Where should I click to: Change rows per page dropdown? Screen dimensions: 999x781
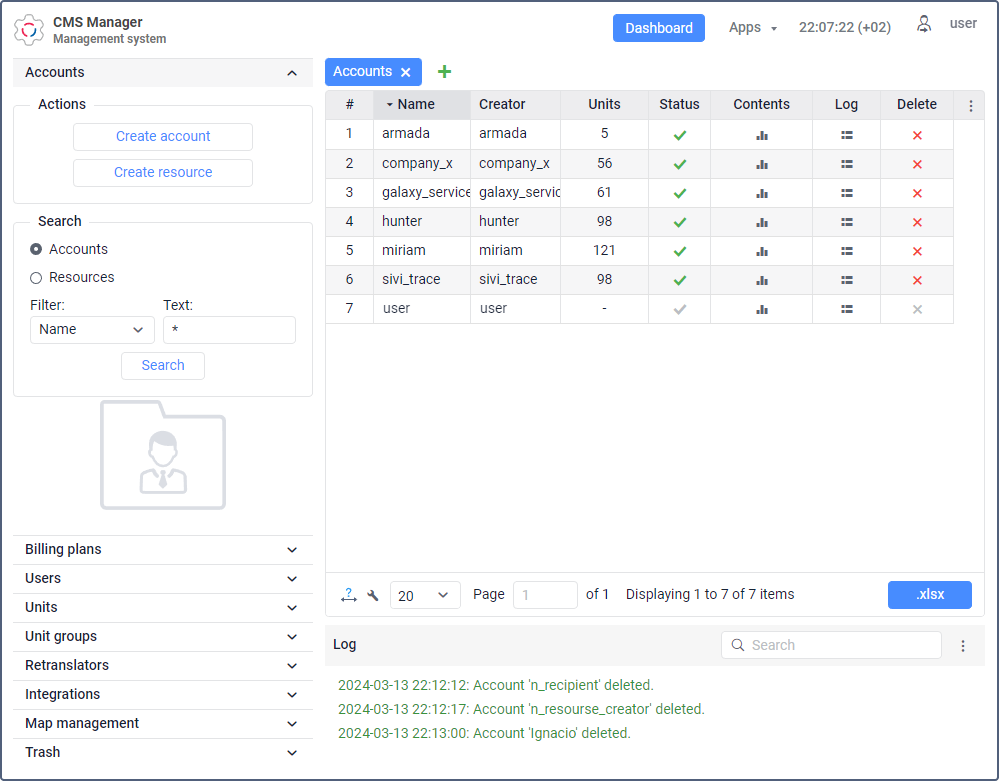pyautogui.click(x=425, y=596)
